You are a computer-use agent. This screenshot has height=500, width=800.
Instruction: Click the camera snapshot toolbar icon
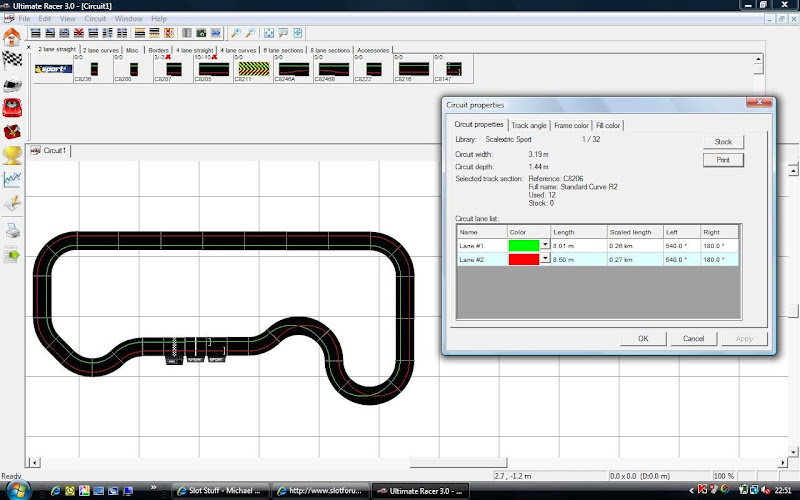(201, 33)
